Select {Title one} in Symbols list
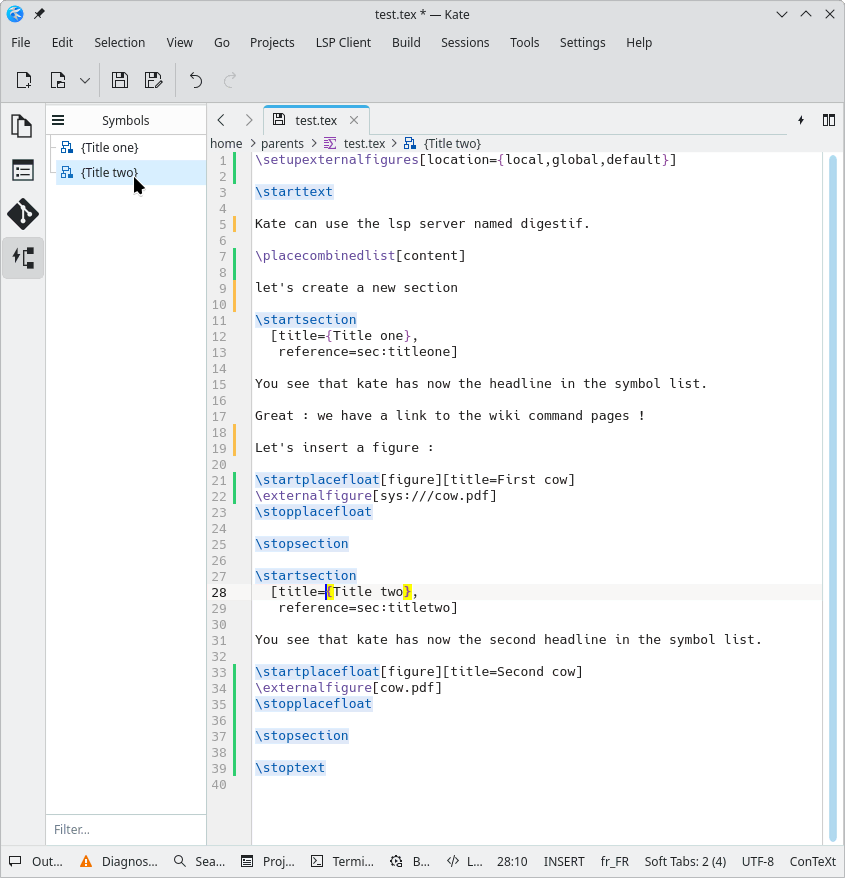The height and width of the screenshot is (878, 845). (x=109, y=148)
